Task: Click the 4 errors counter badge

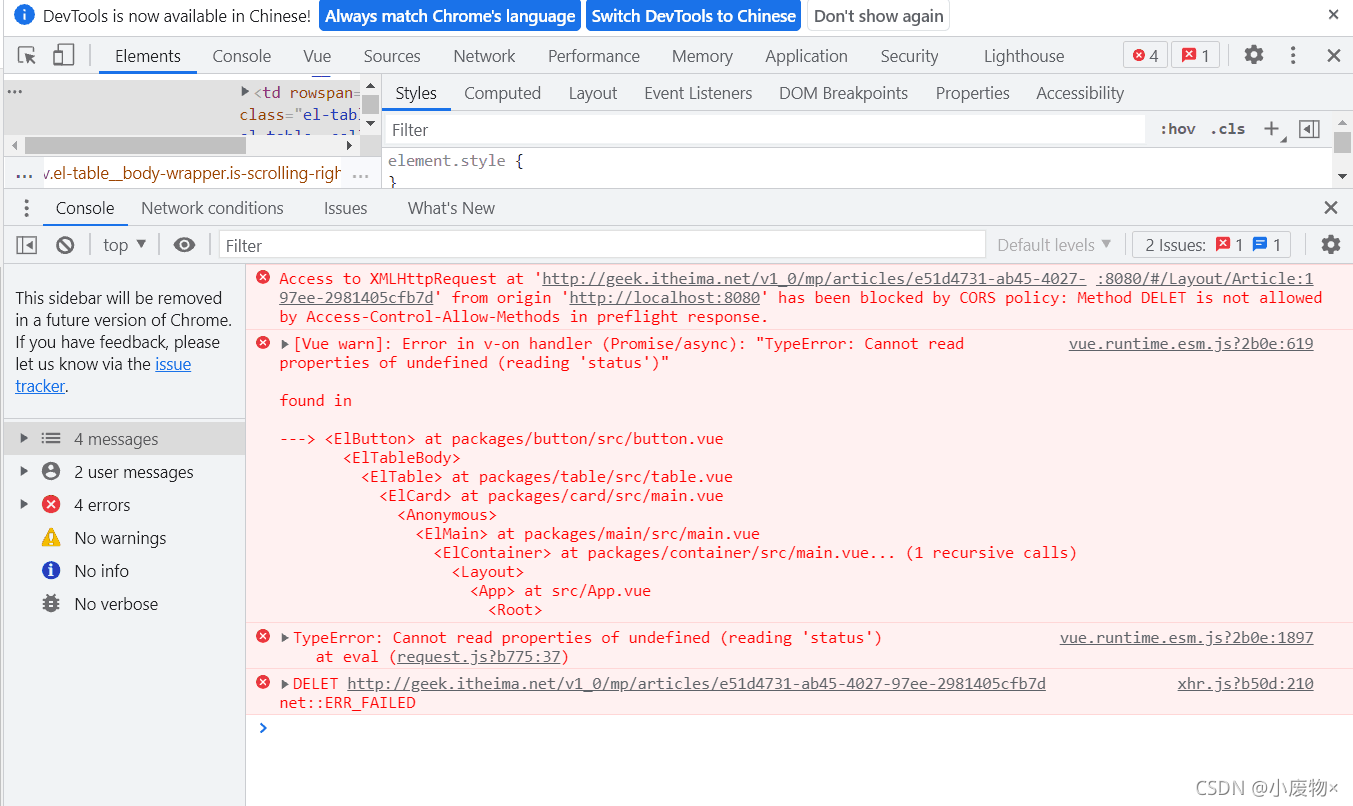Action: pos(1145,56)
